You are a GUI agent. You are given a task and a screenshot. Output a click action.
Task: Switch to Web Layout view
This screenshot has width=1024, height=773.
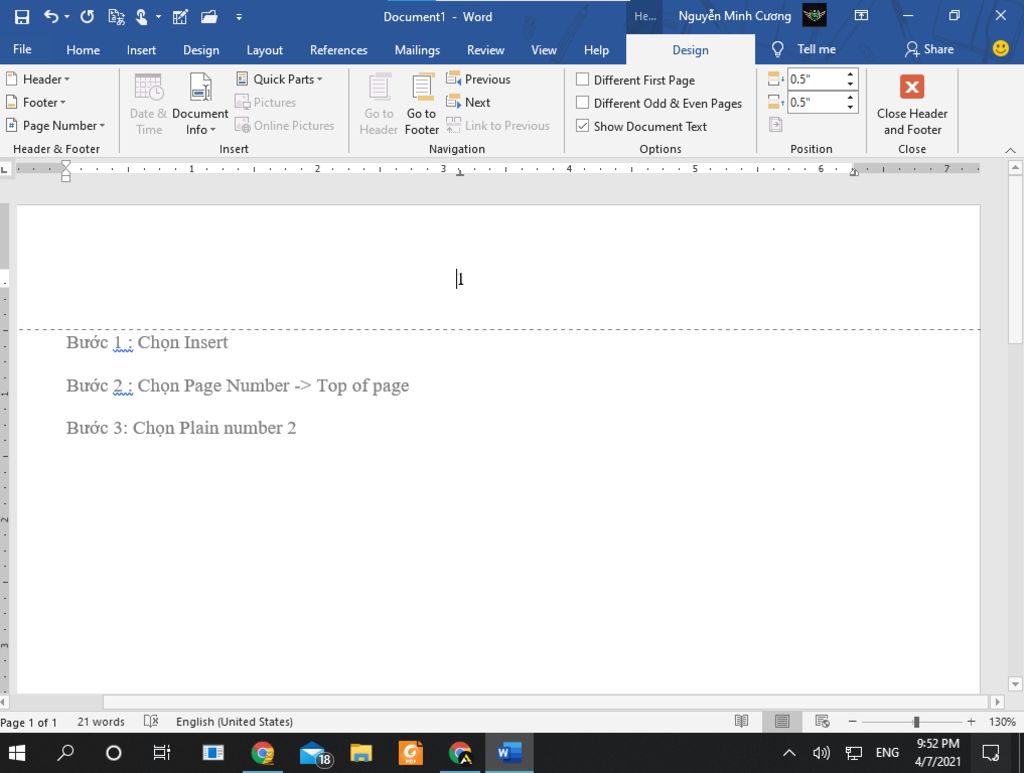point(822,721)
